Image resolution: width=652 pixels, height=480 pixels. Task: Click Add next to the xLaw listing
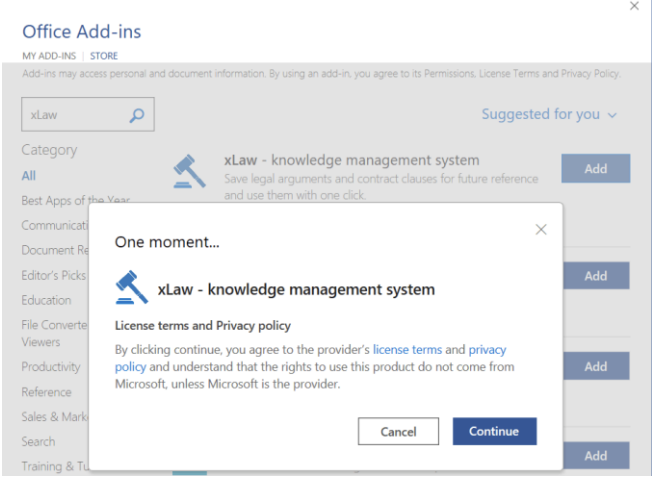click(x=595, y=168)
